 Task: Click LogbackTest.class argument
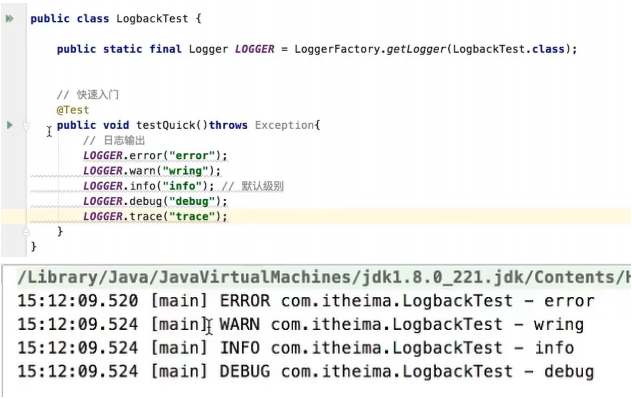tap(509, 49)
